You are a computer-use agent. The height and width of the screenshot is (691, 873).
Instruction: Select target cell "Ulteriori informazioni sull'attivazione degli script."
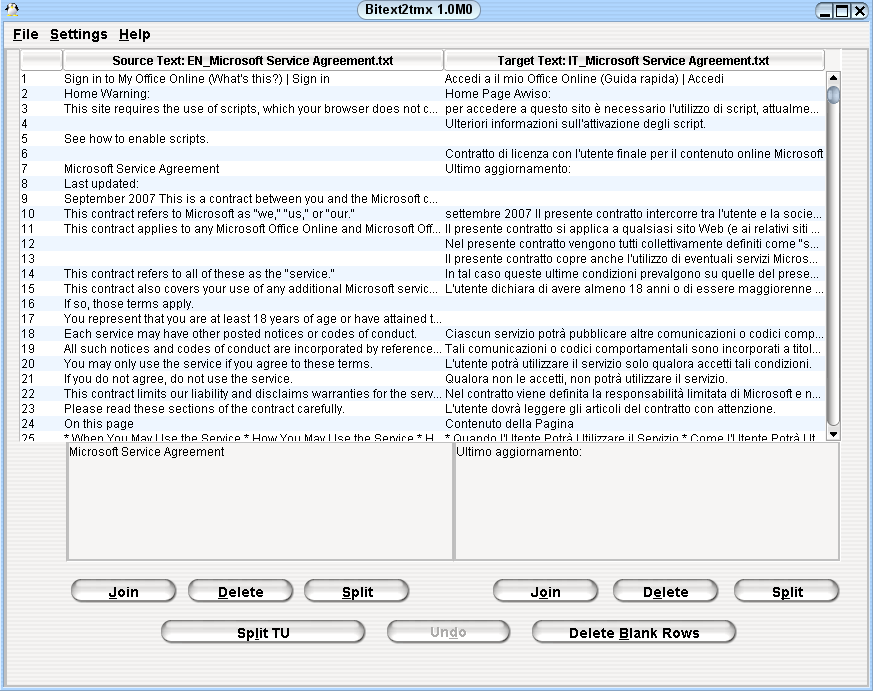pyautogui.click(x=634, y=124)
